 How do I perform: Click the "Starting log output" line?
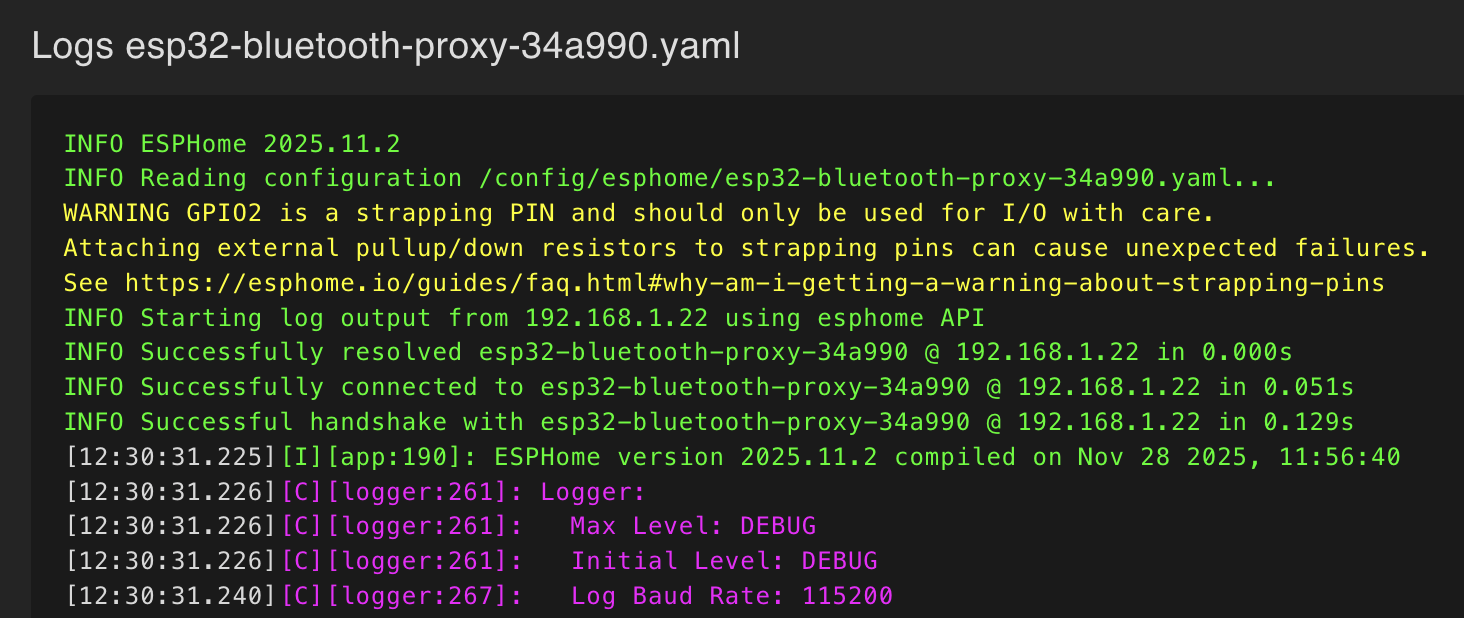point(524,318)
